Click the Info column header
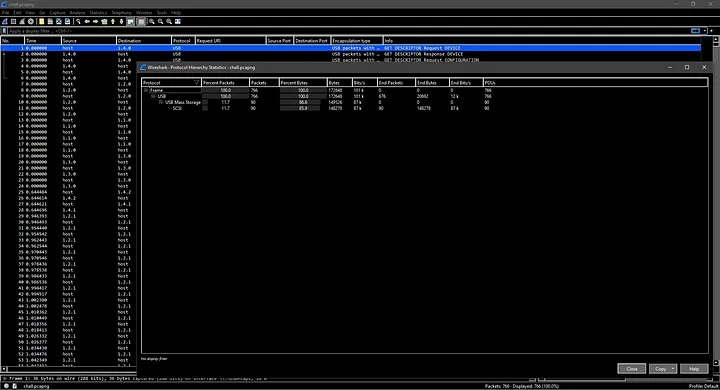Viewport: 720px width, 390px height. point(542,41)
